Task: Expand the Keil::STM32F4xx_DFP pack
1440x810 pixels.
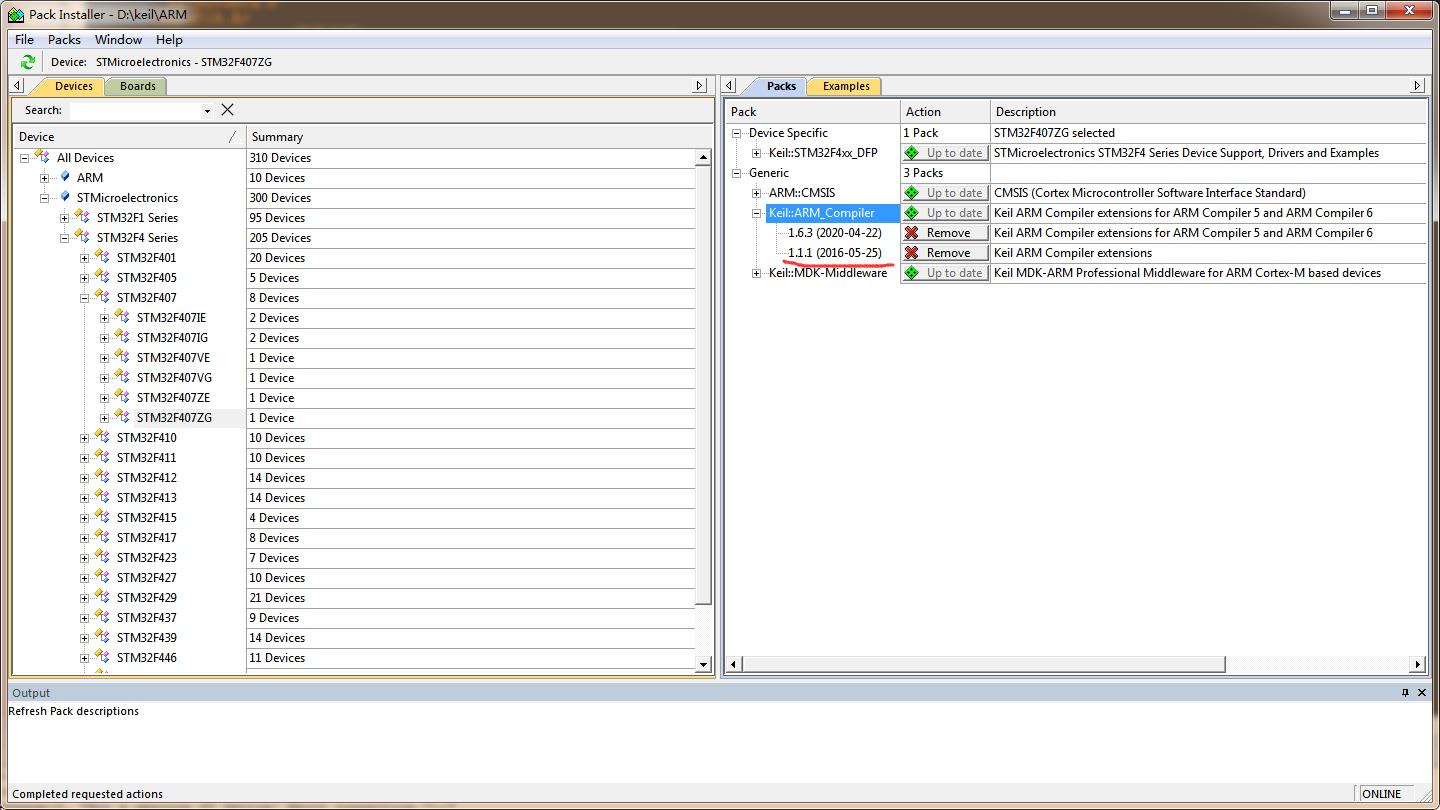Action: pos(757,153)
